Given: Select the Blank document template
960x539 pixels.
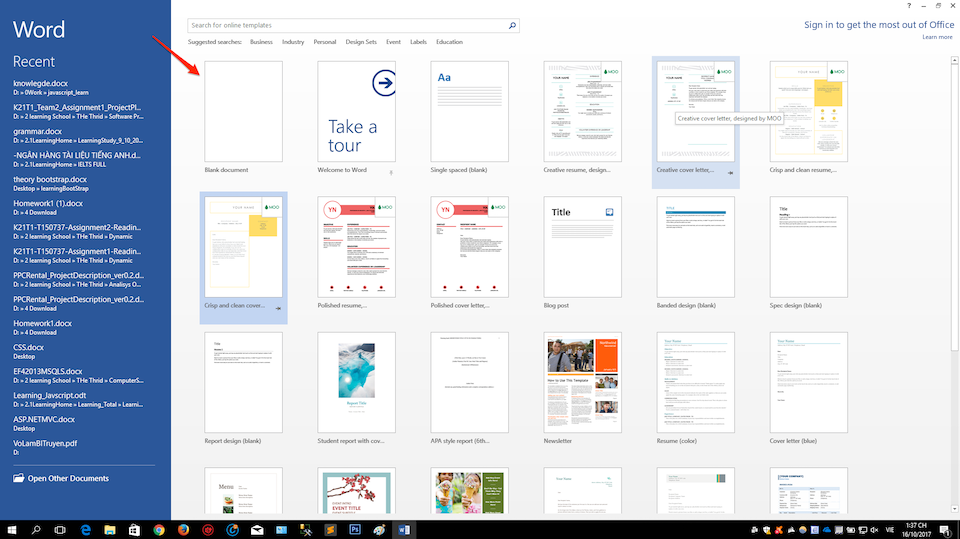Looking at the screenshot, I should click(x=244, y=111).
